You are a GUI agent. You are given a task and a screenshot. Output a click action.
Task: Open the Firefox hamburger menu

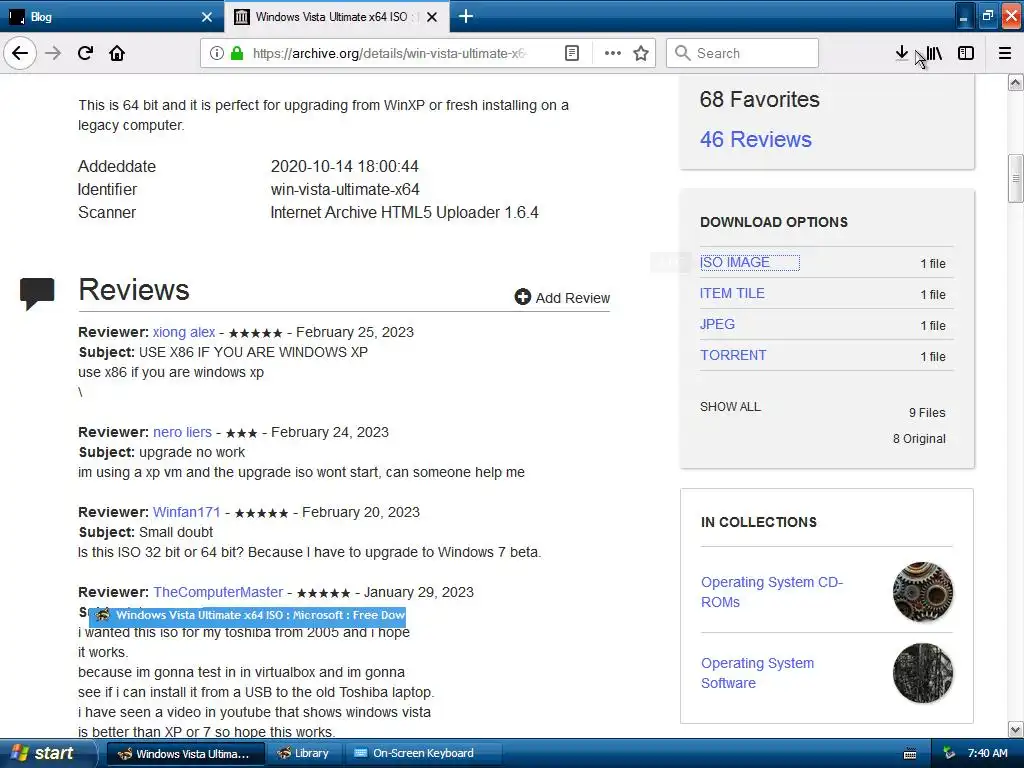click(x=1005, y=53)
